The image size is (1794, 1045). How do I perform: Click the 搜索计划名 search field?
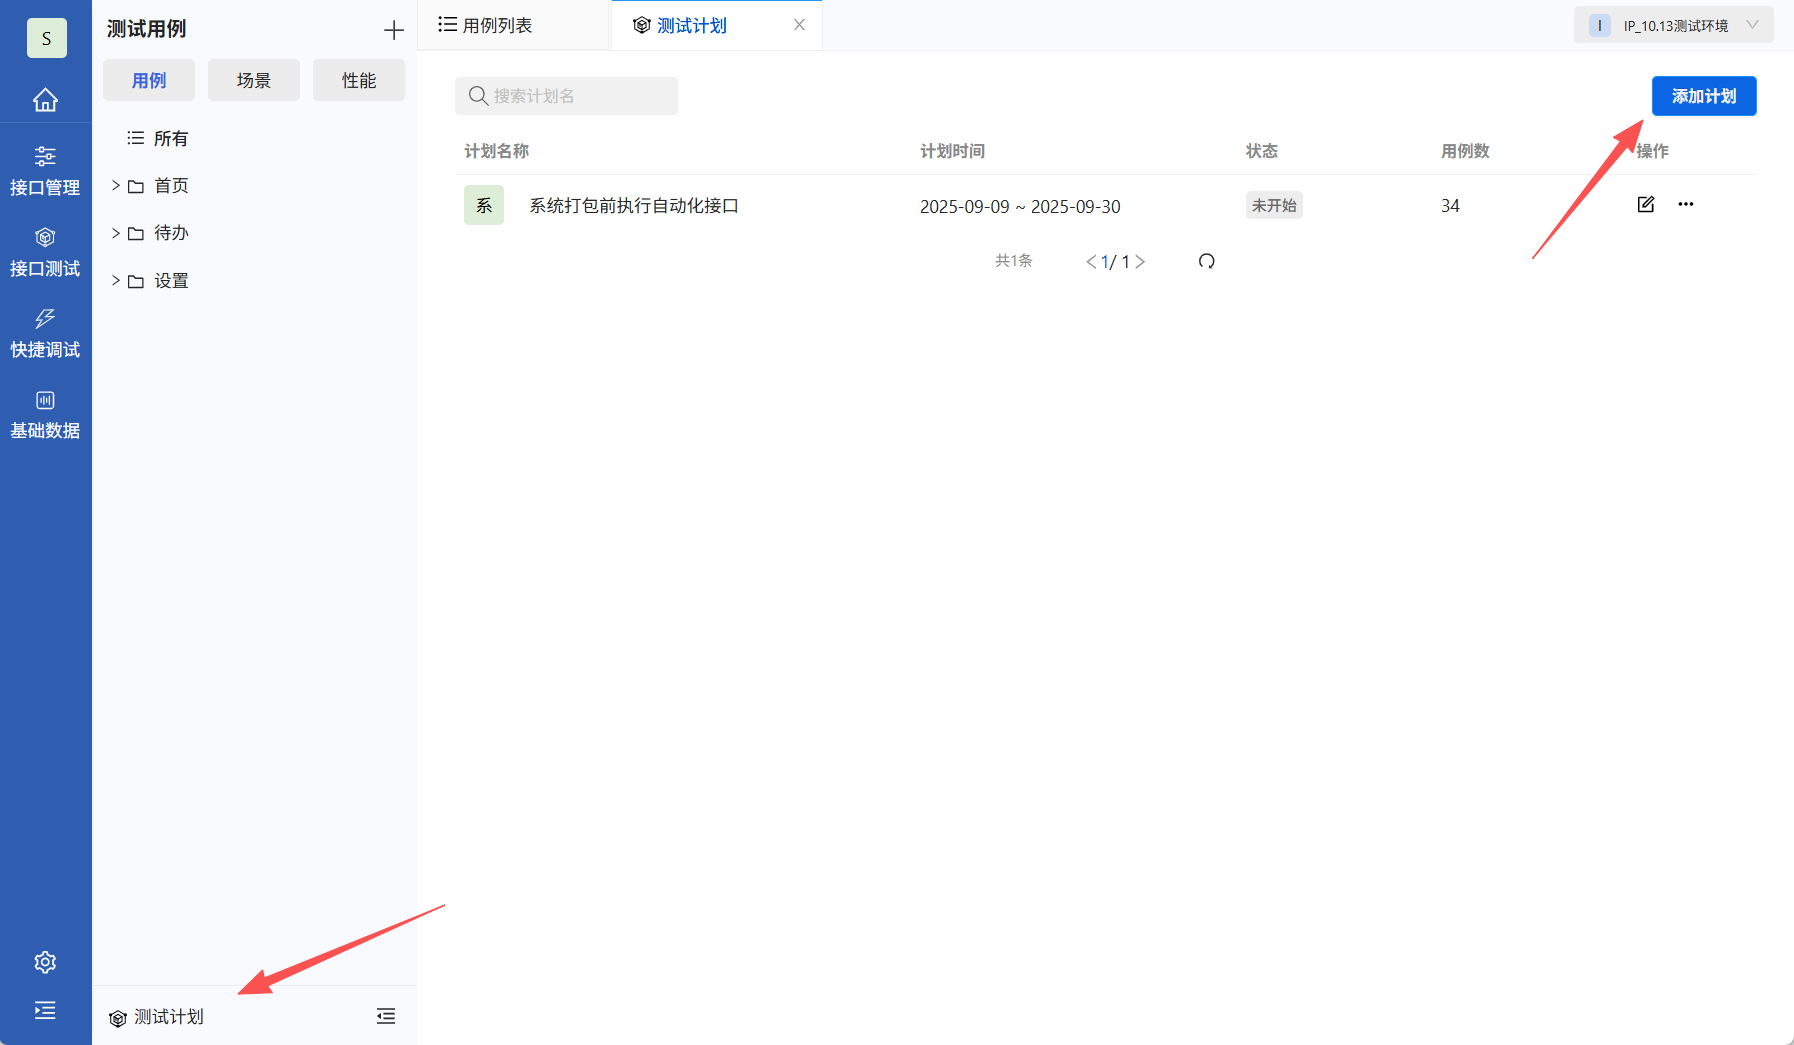click(566, 96)
